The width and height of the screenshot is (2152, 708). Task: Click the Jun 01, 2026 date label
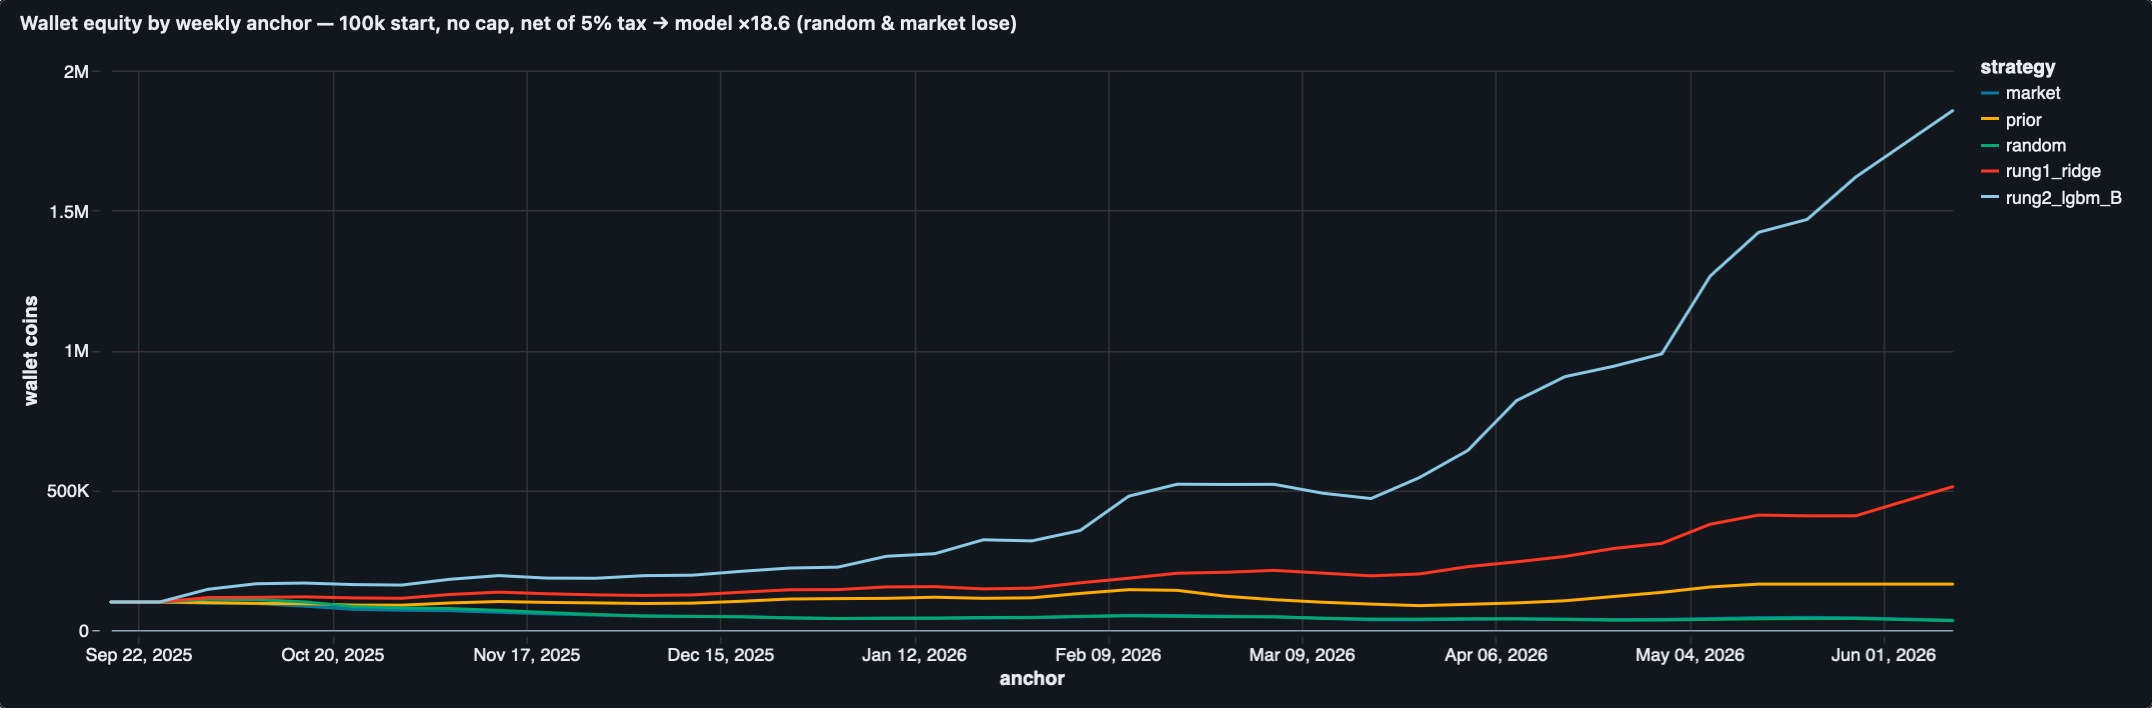tap(1884, 655)
